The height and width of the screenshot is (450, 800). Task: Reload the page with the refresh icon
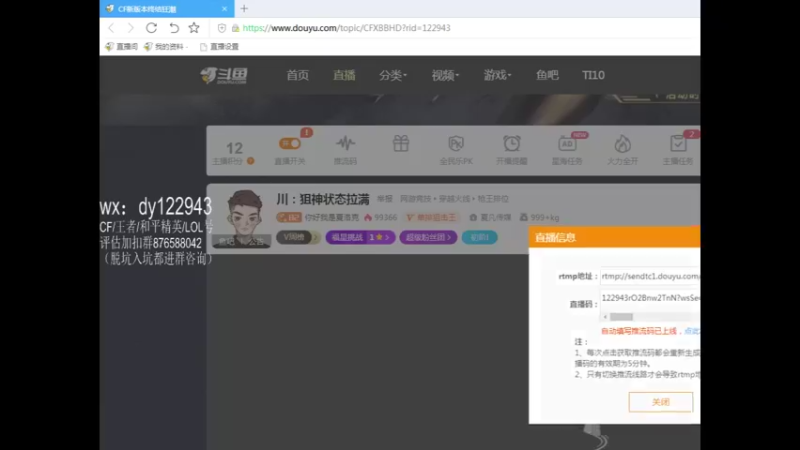coord(152,28)
